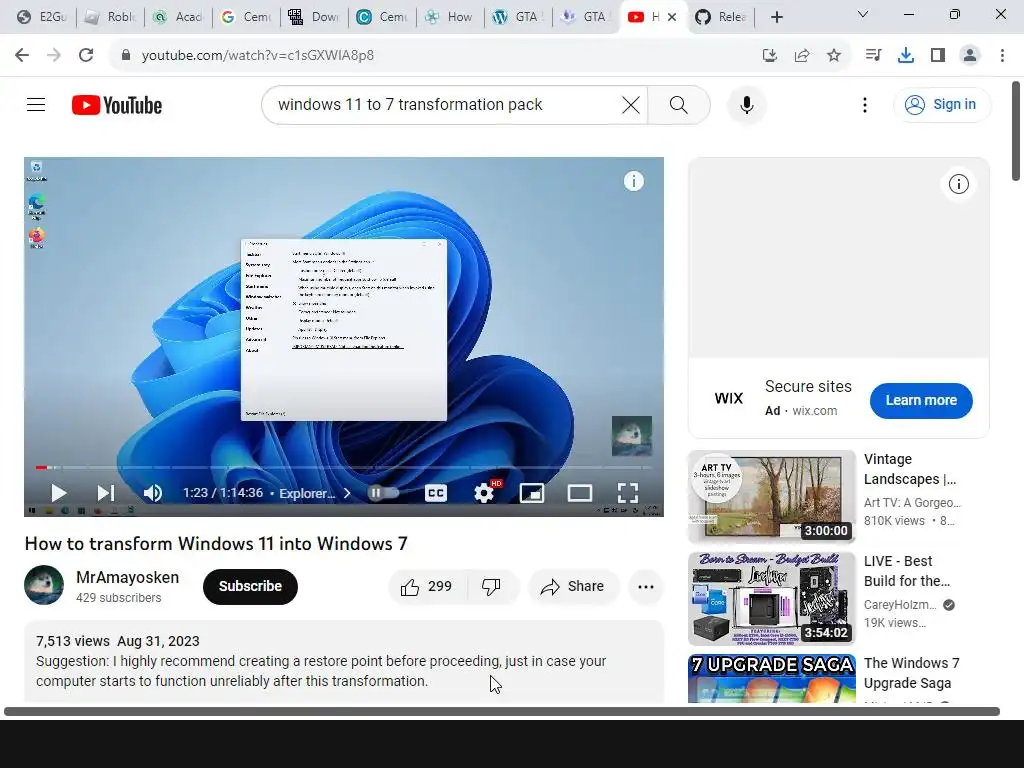The width and height of the screenshot is (1024, 768).
Task: Open LIVE Best Build video title
Action: pyautogui.click(x=907, y=571)
